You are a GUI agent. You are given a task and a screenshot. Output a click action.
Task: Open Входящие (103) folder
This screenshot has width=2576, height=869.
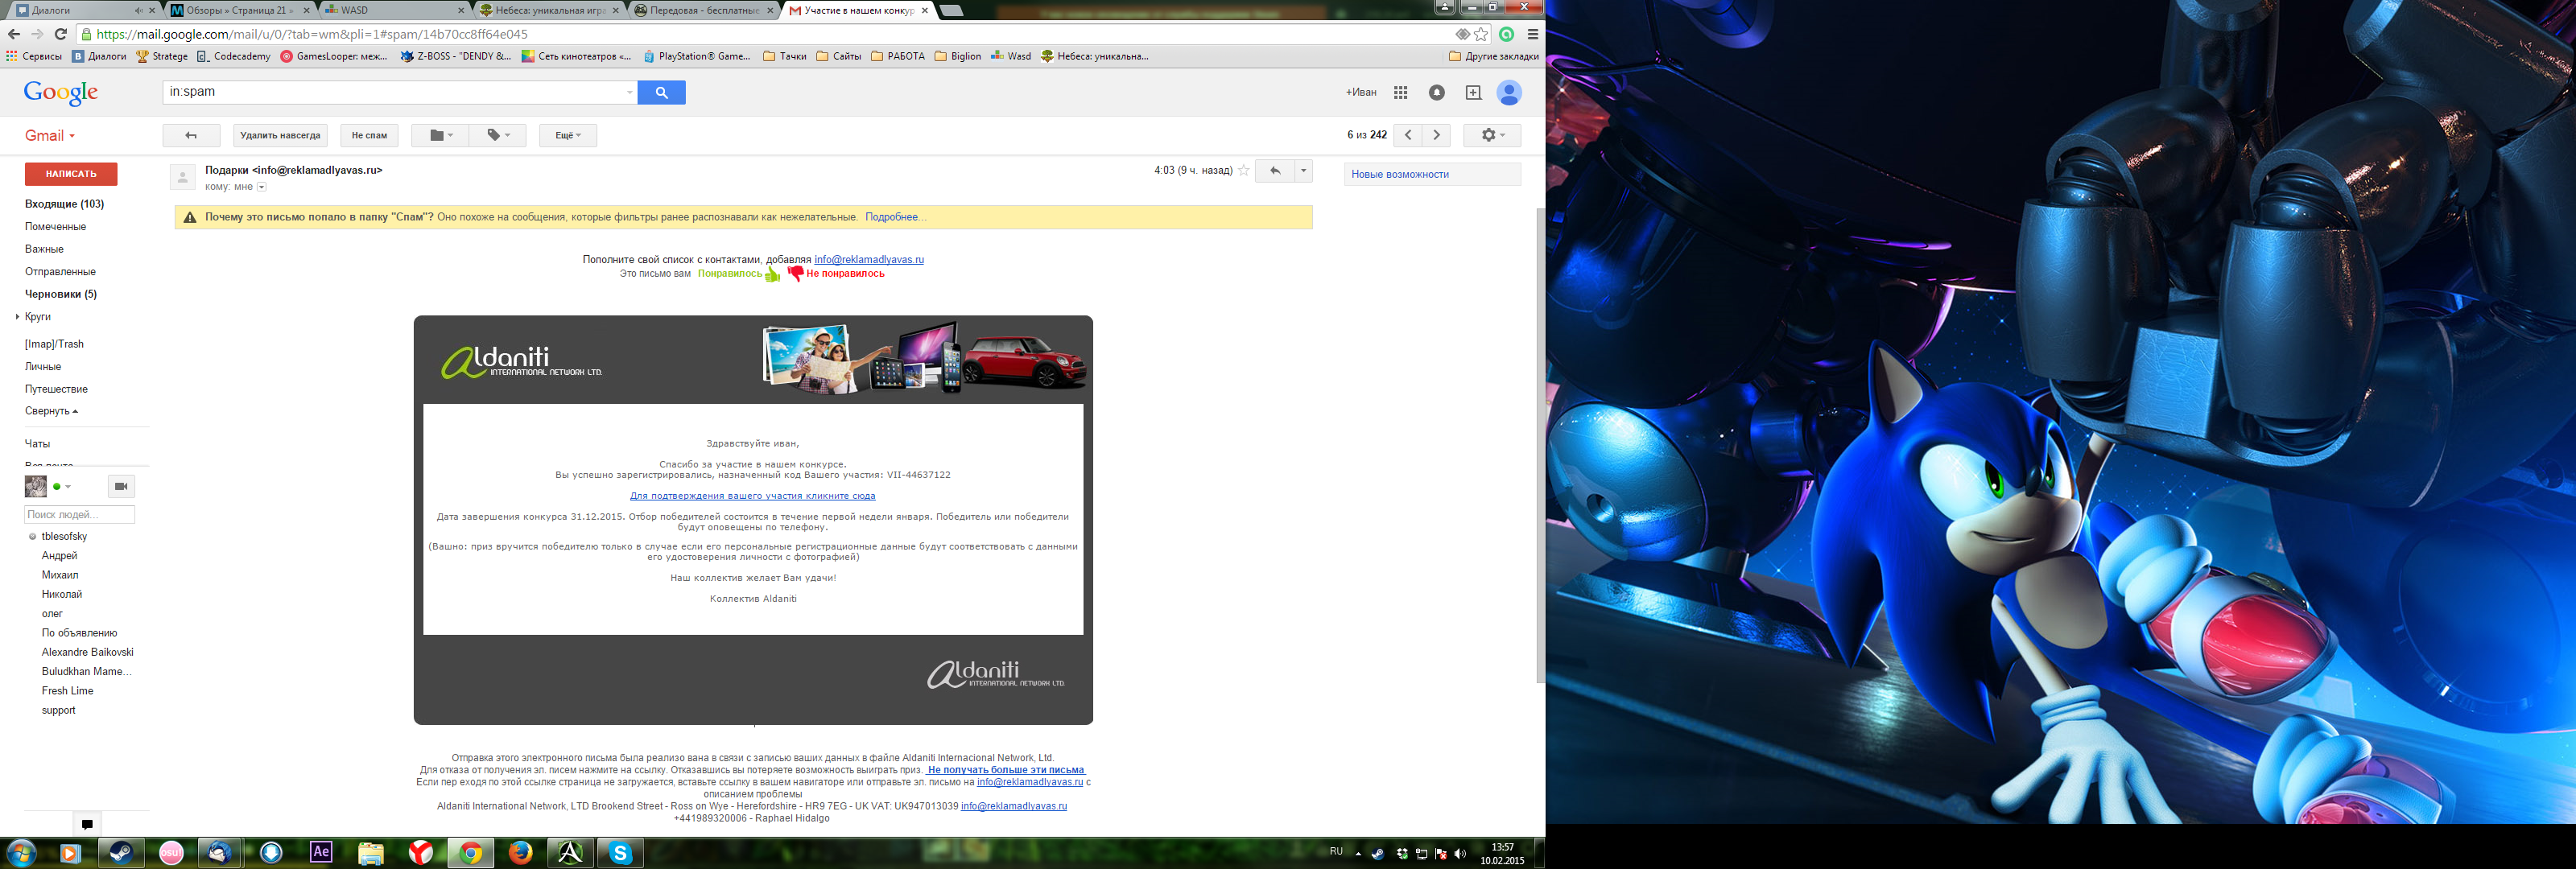tap(64, 204)
